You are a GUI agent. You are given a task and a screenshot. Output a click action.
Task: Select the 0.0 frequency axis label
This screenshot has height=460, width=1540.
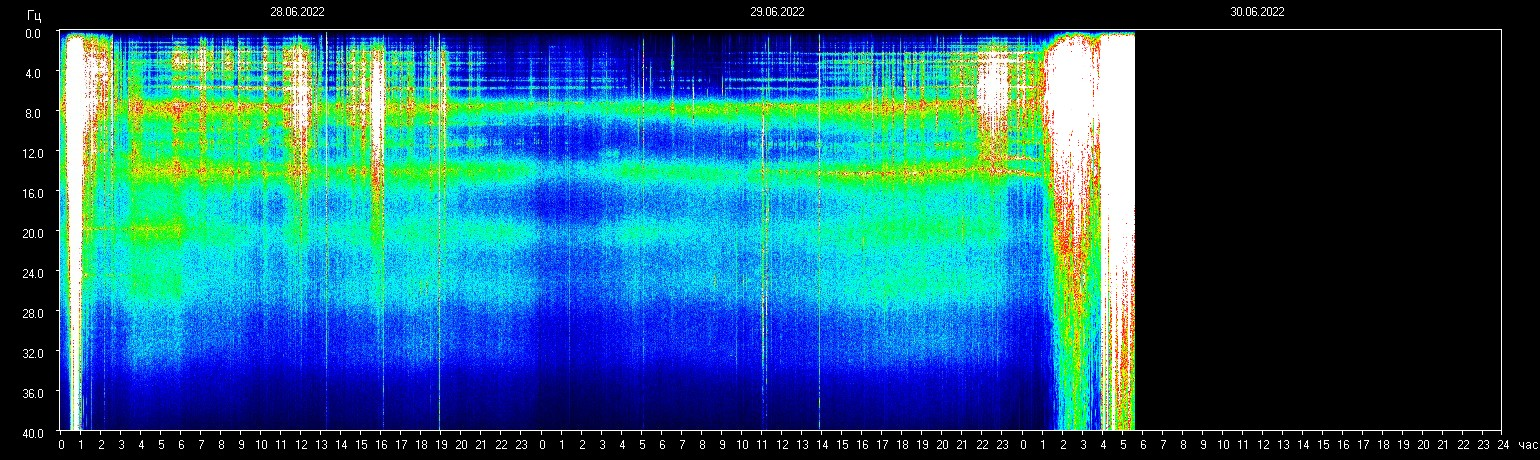(33, 33)
